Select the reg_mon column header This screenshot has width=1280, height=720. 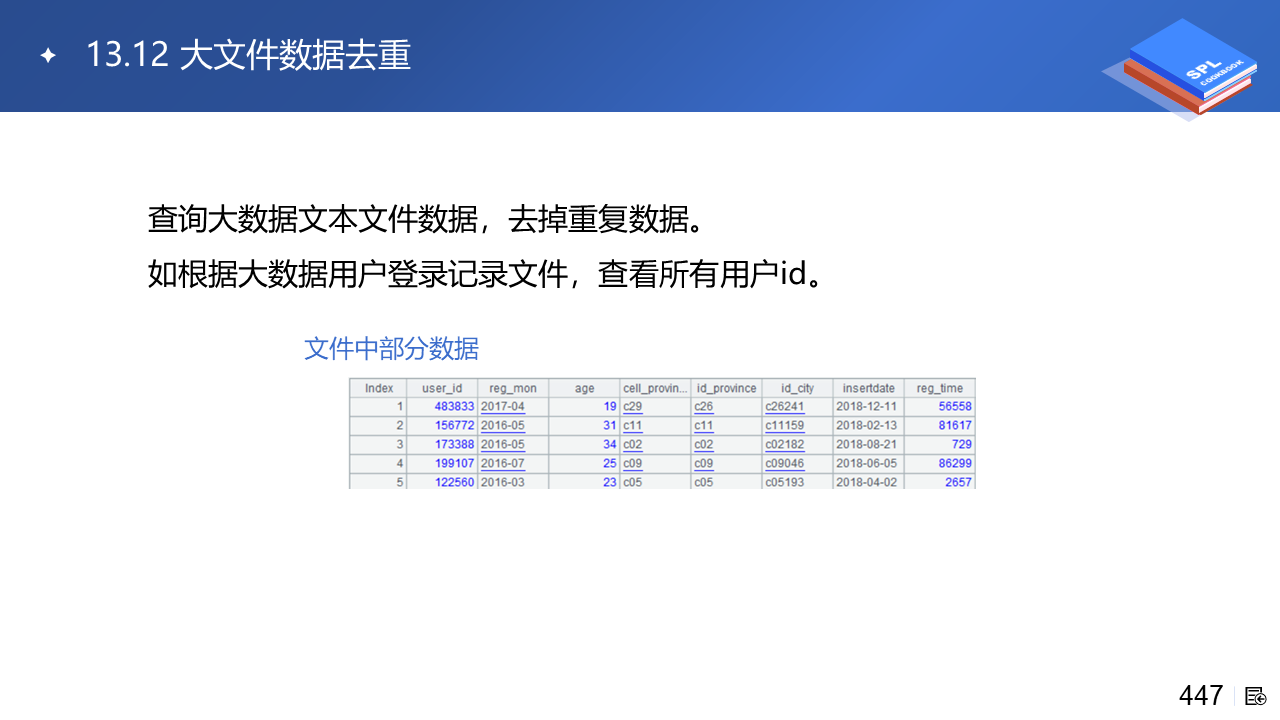click(513, 388)
